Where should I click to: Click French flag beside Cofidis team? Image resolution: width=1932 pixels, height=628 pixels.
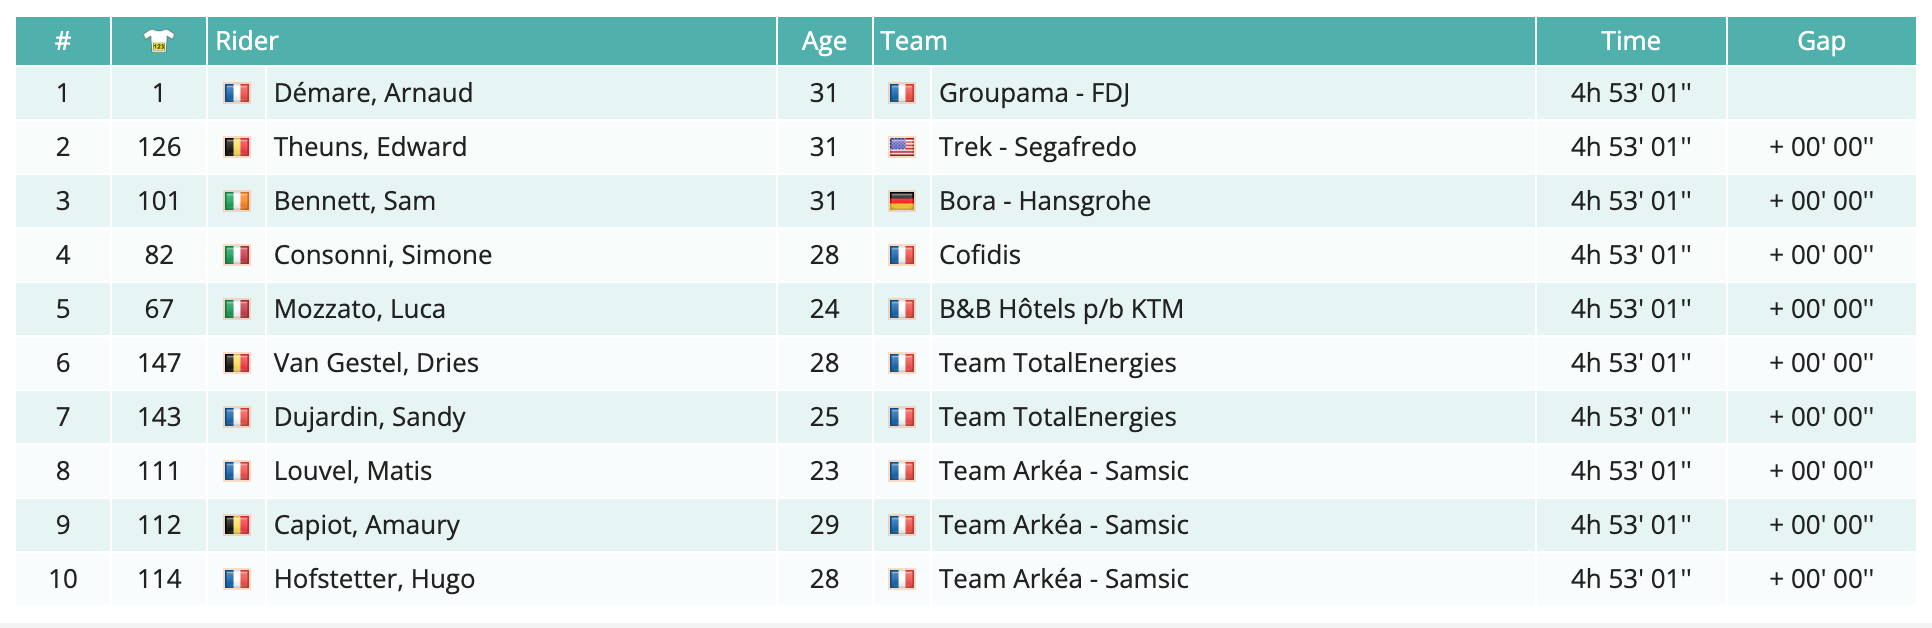pos(902,255)
